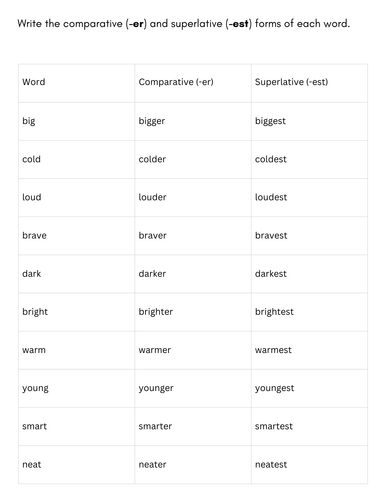Select the 'smarter' cell

(x=193, y=426)
